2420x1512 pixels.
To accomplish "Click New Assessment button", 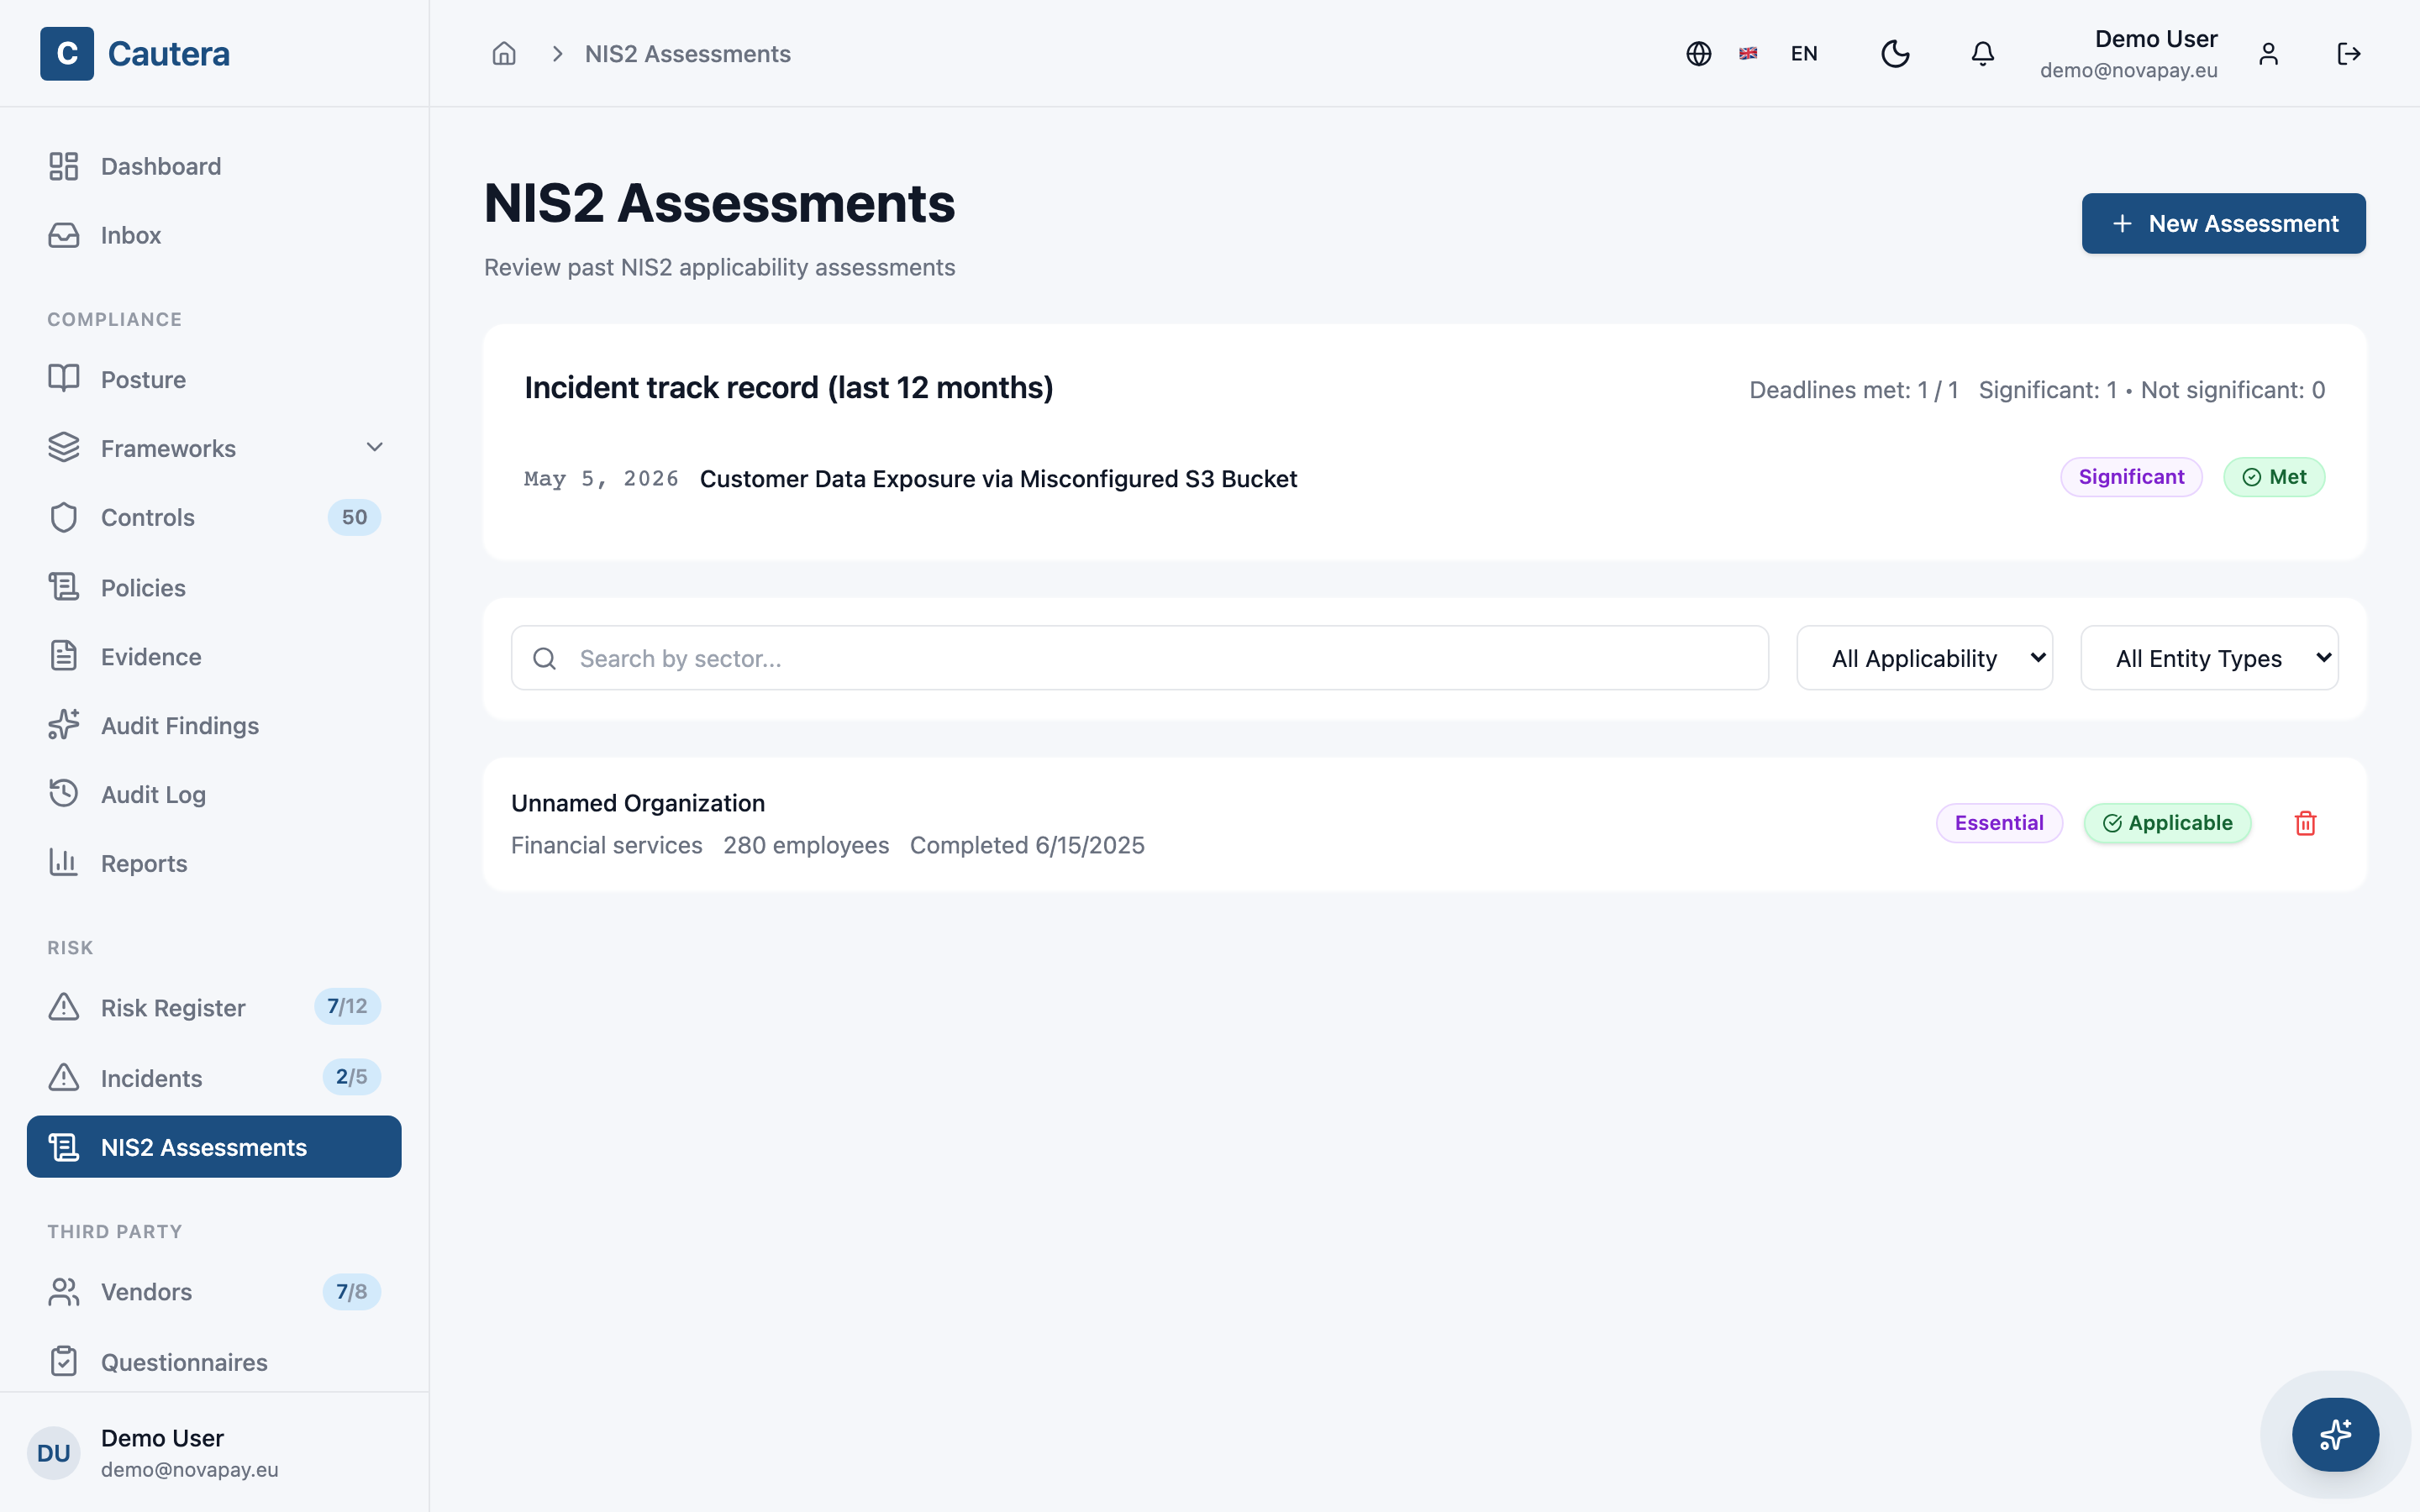I will click(x=2223, y=223).
